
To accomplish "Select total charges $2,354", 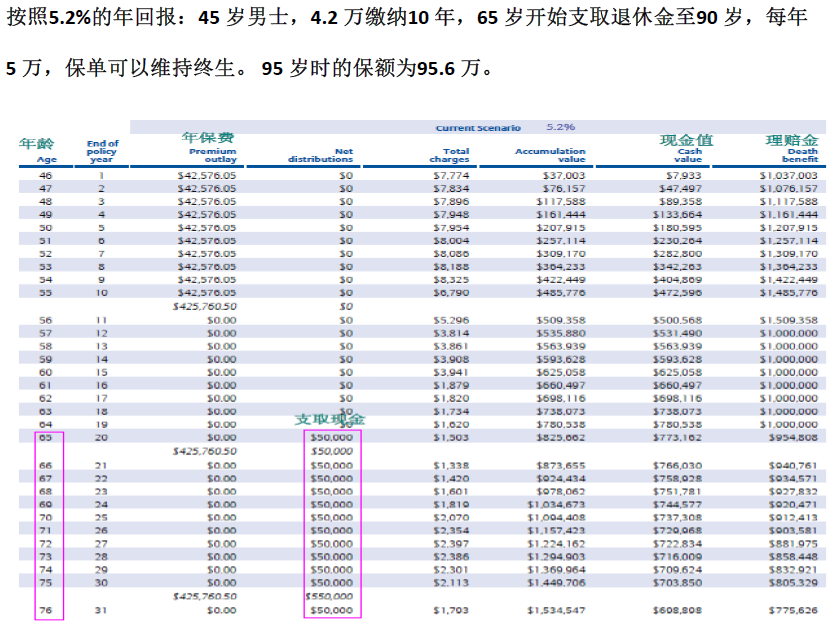I will point(452,531).
